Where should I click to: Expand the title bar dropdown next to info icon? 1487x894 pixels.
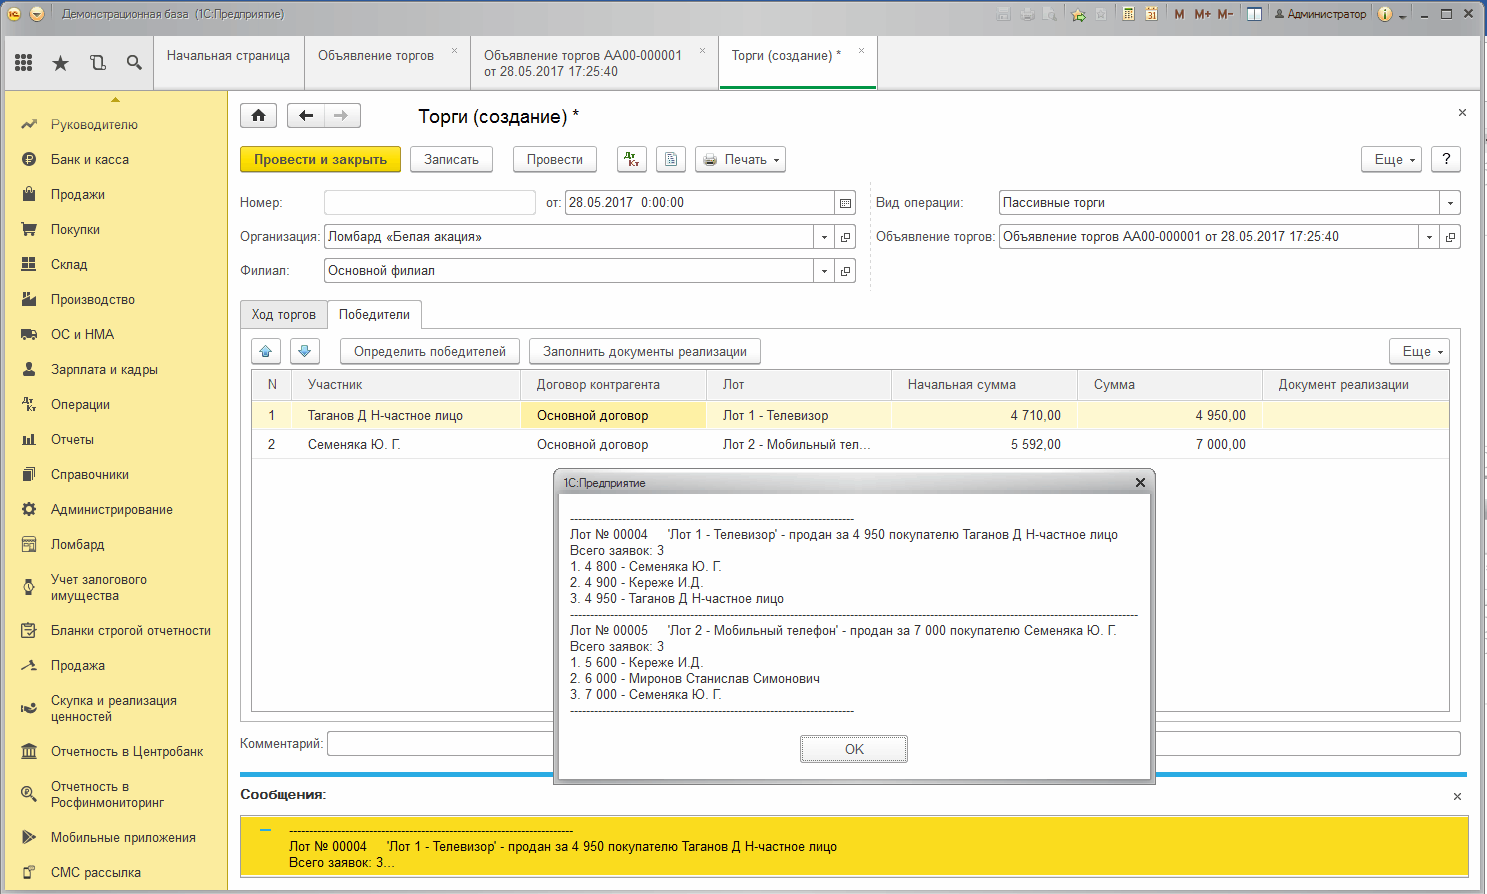coord(1402,15)
